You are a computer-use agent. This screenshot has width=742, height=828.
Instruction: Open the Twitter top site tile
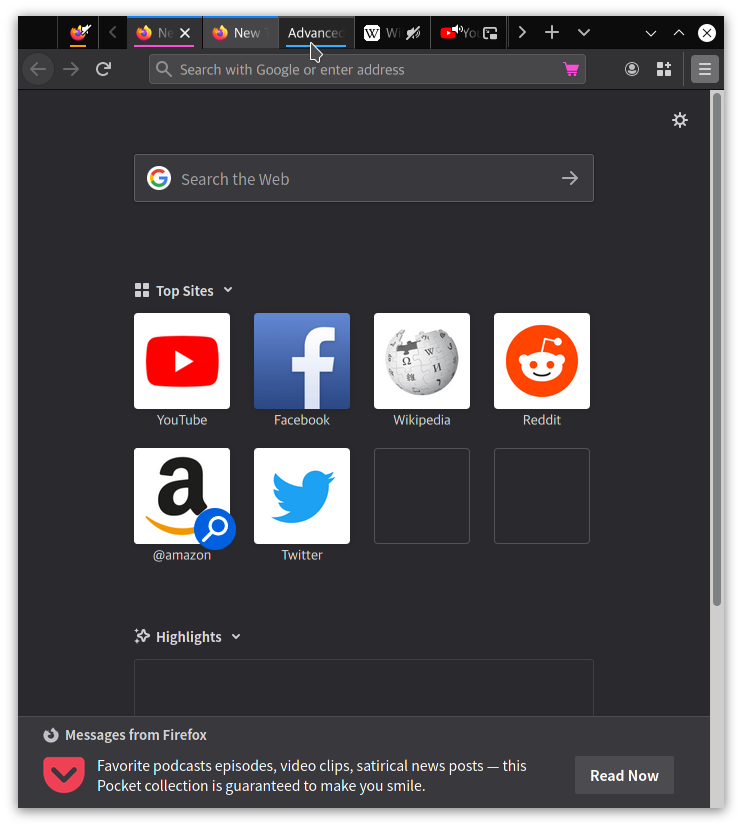pyautogui.click(x=302, y=496)
